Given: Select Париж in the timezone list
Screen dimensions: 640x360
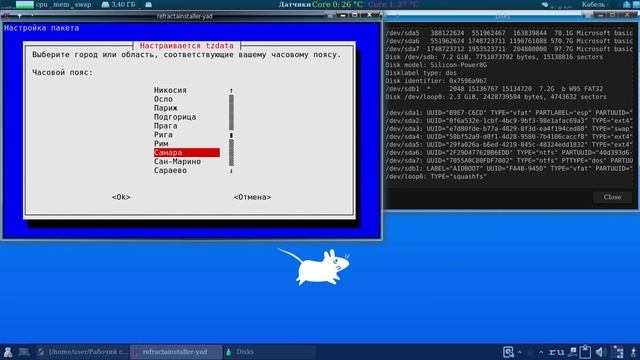Looking at the screenshot, I should click(166, 108).
